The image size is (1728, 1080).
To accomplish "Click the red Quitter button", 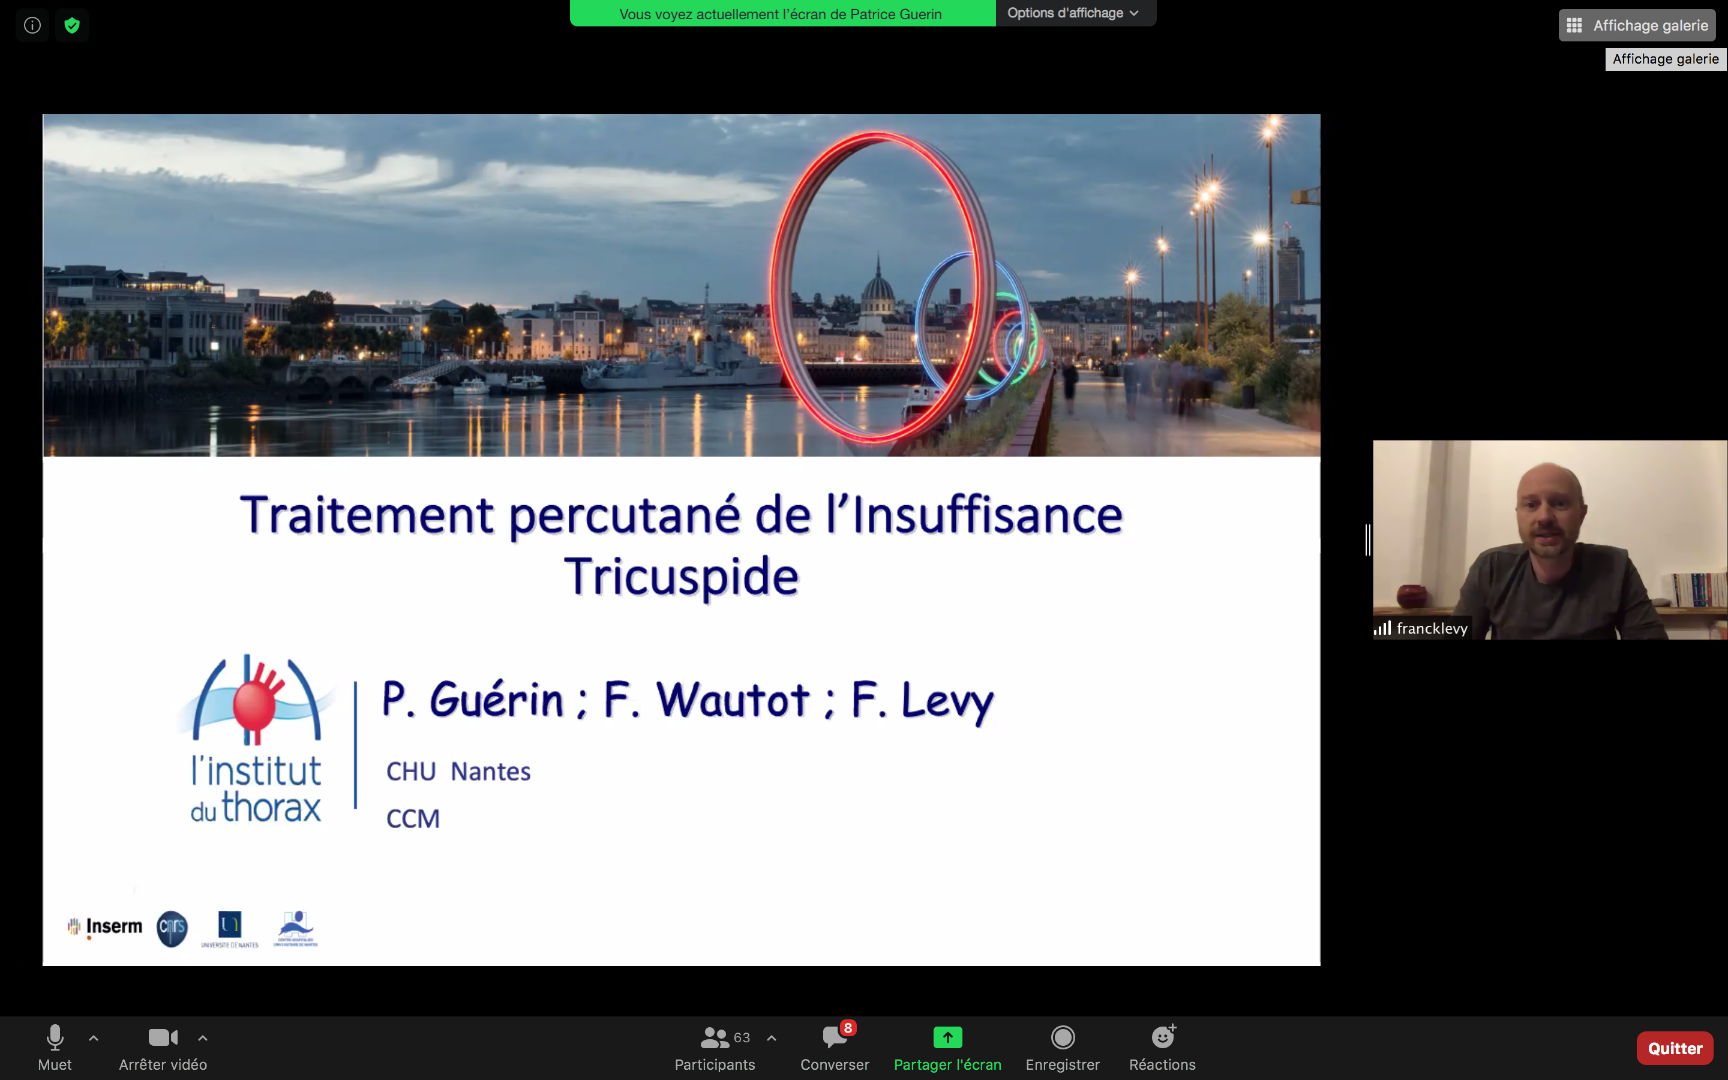I will click(x=1675, y=1048).
